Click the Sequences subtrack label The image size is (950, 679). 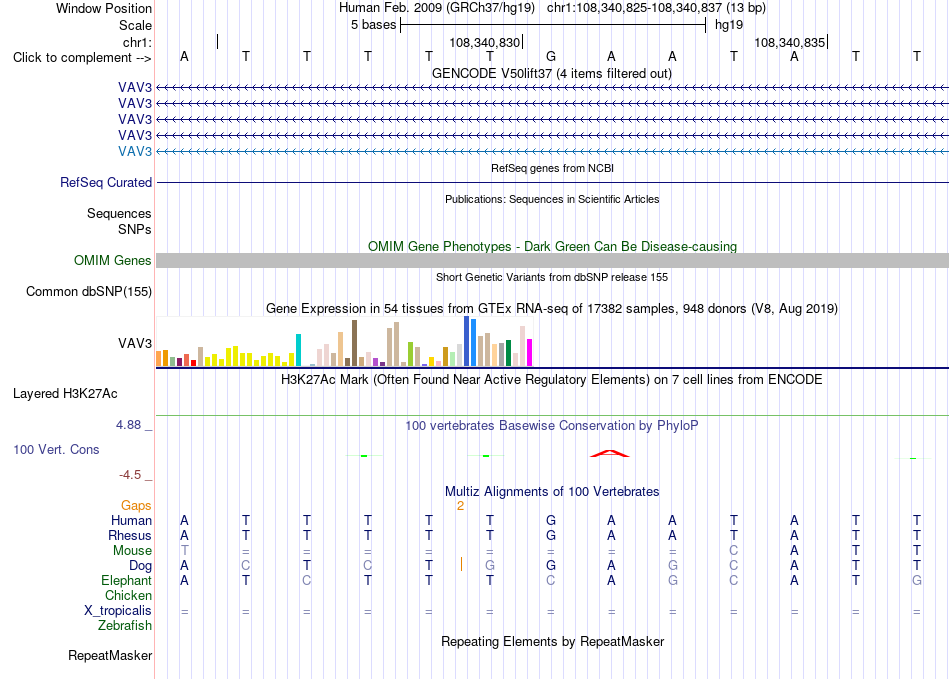(119, 213)
